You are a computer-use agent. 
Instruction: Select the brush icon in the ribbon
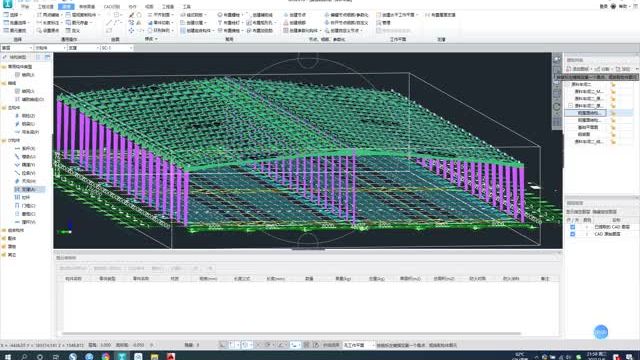131,15
